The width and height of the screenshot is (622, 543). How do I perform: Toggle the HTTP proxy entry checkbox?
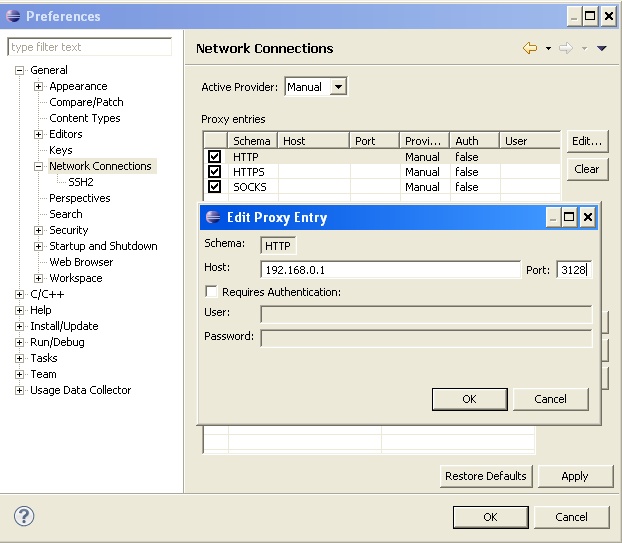(x=214, y=157)
